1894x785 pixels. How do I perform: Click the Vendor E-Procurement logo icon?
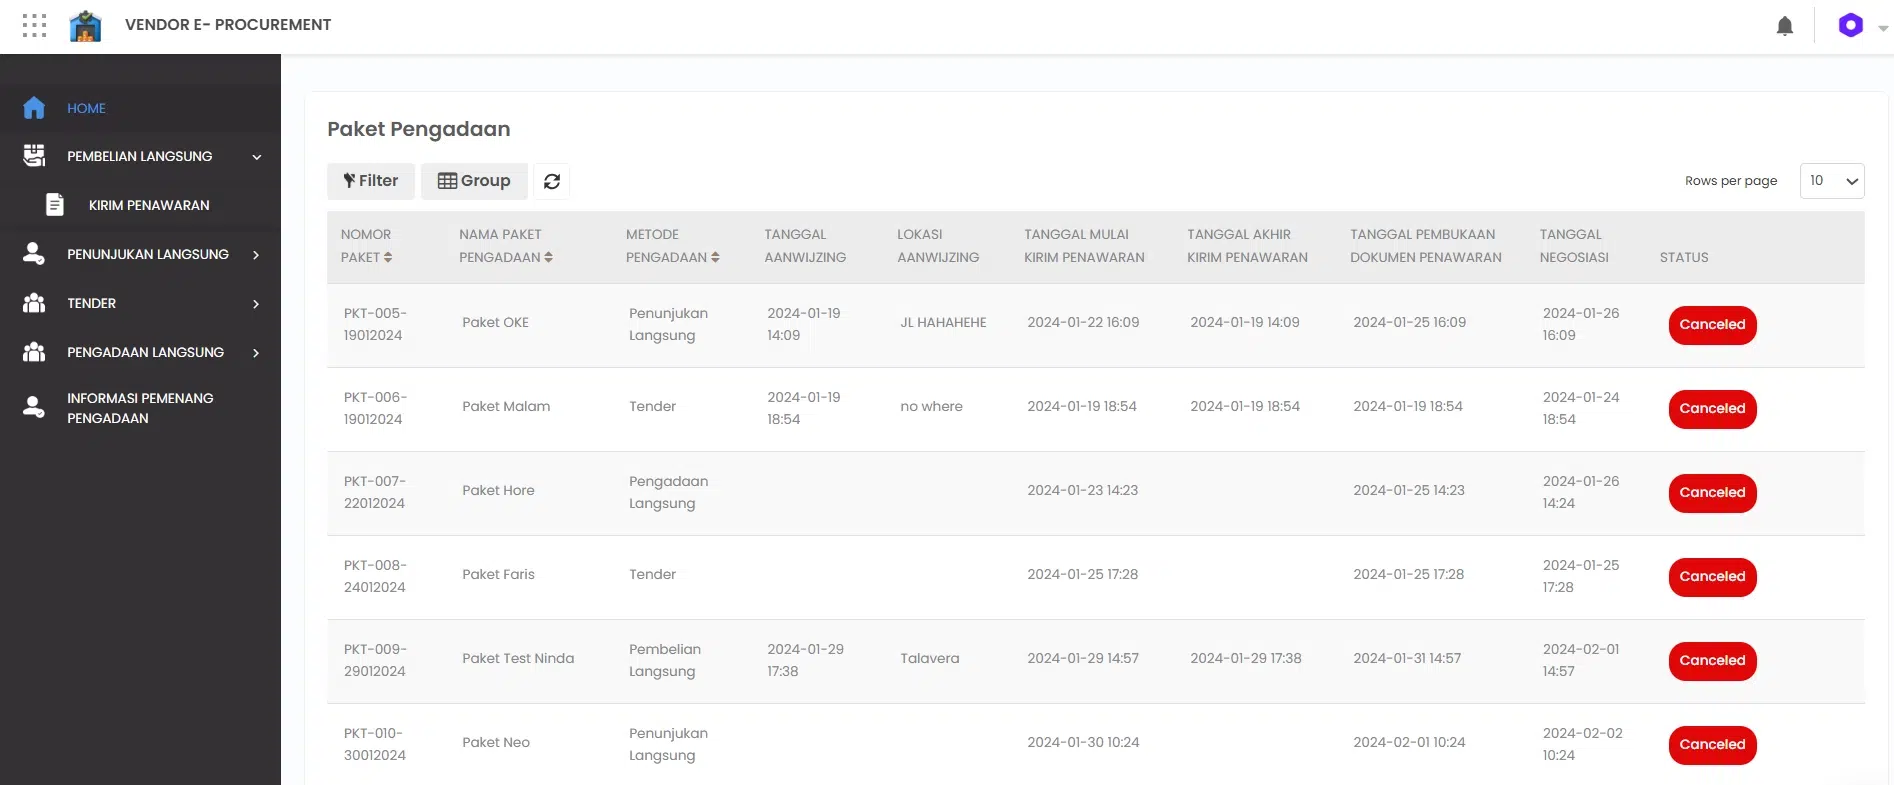(x=85, y=25)
